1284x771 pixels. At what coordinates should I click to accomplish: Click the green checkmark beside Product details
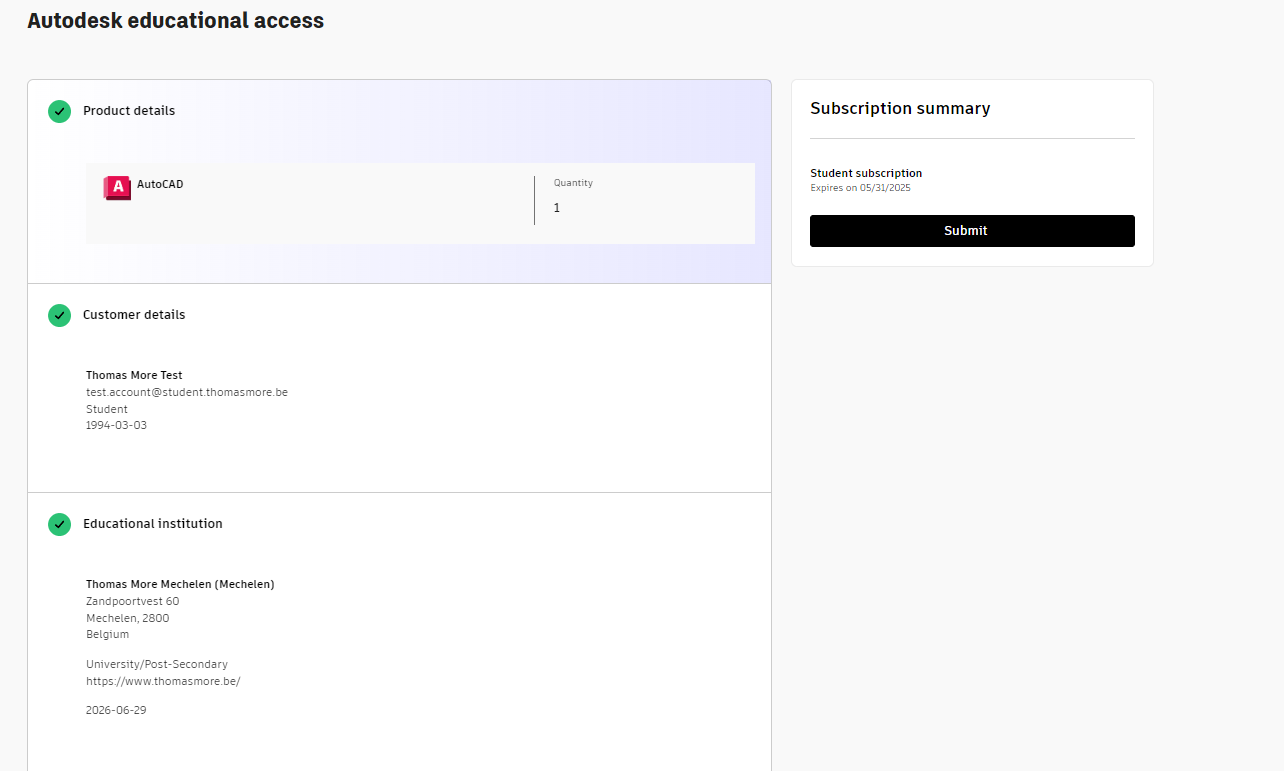coord(59,111)
